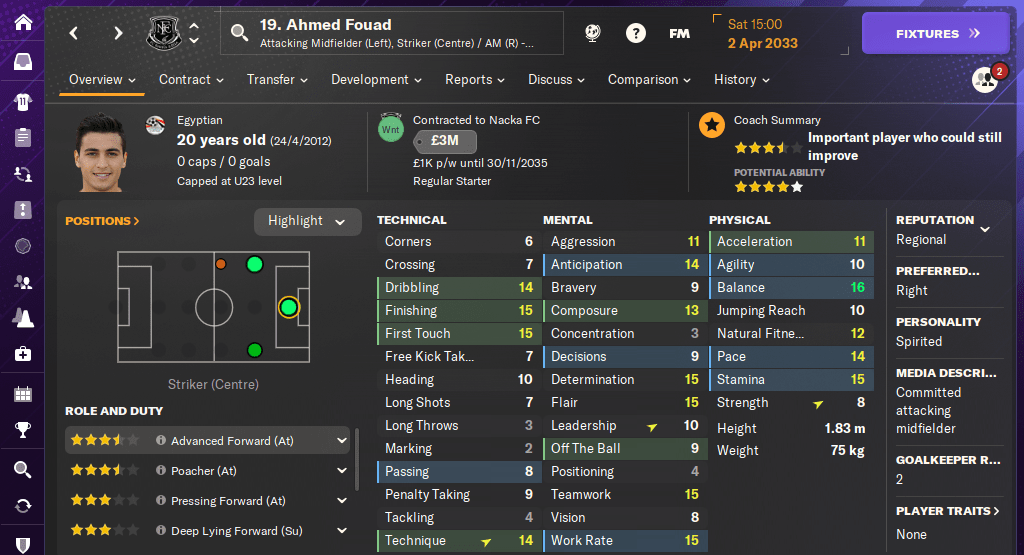The image size is (1024, 555).
Task: Go to the Home screen icon
Action: 22,21
